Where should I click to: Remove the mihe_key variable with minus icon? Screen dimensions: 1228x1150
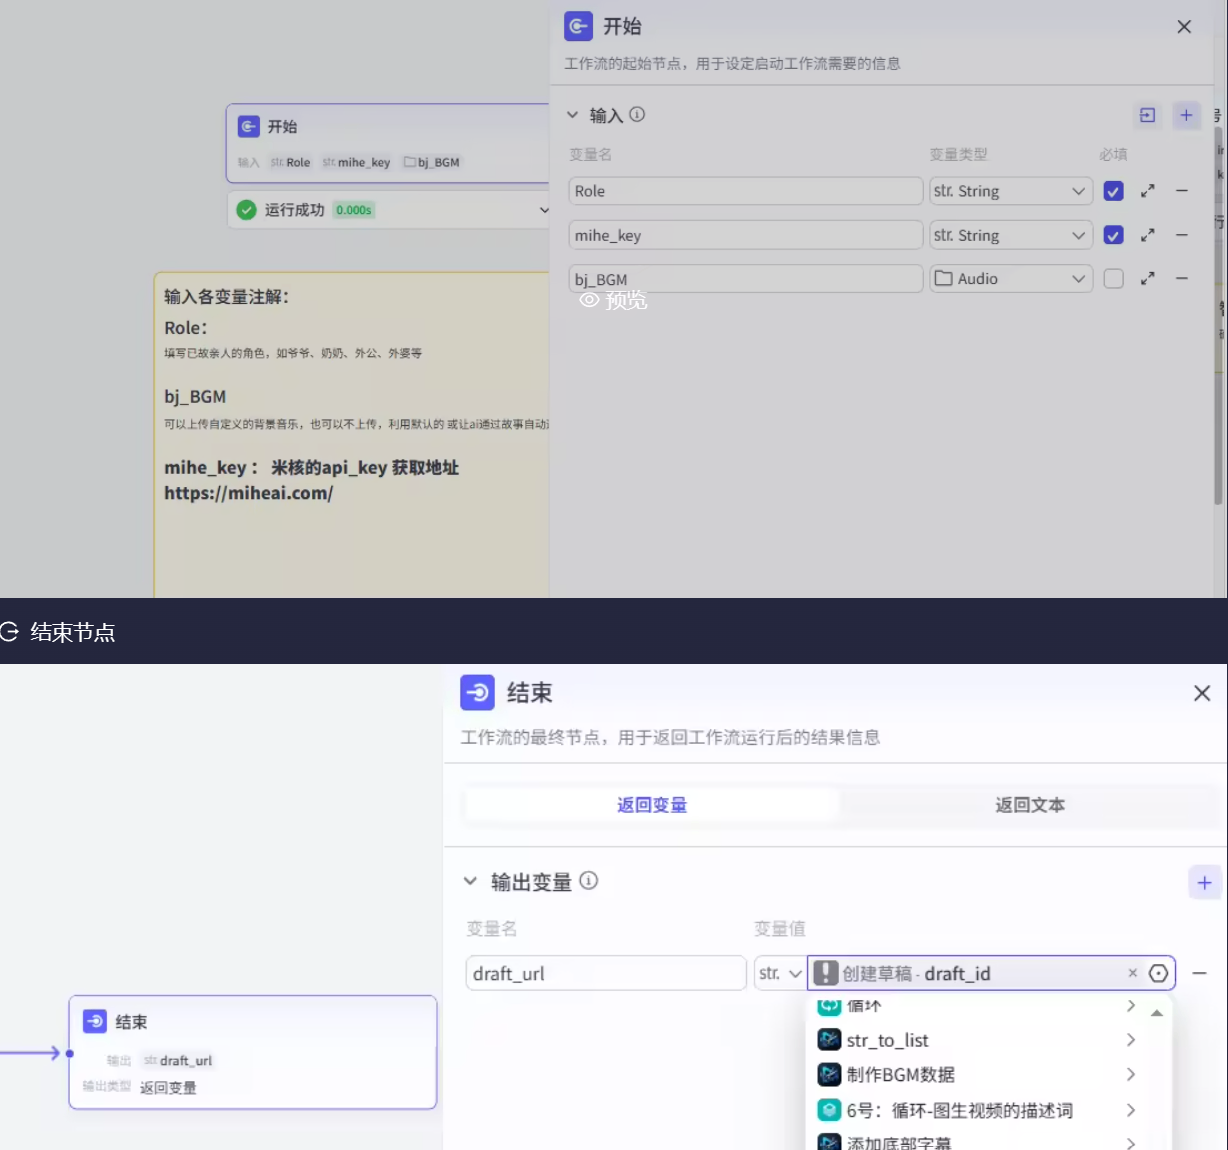pos(1181,235)
